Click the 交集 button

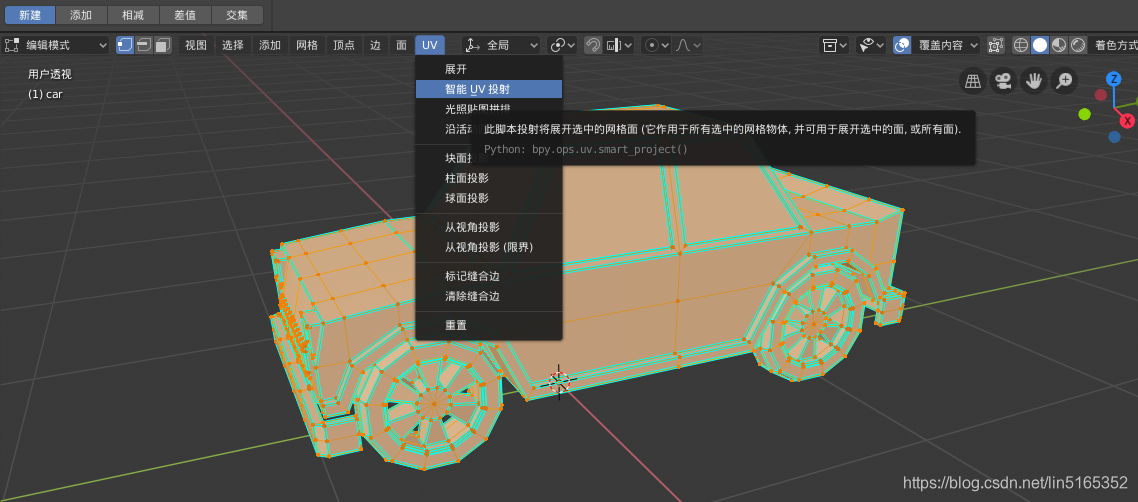pyautogui.click(x=237, y=15)
